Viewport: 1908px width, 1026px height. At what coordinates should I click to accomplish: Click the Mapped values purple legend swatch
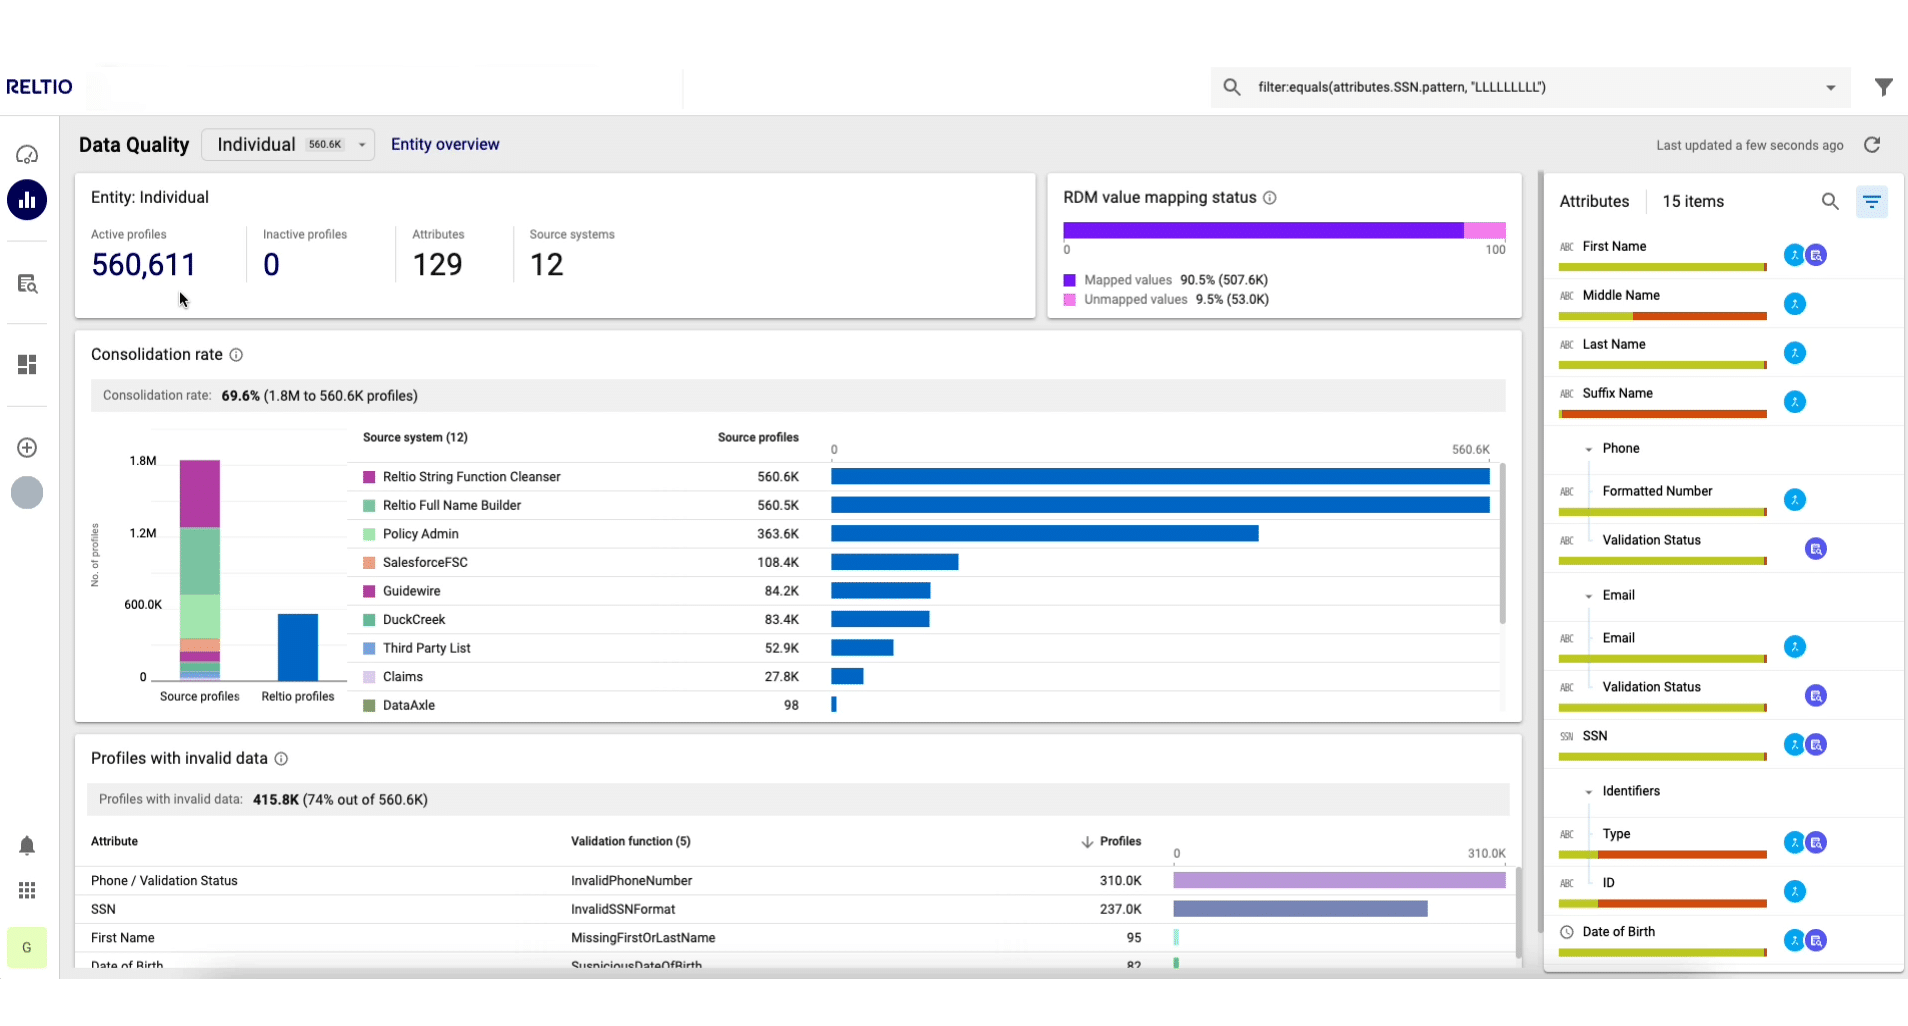1069,281
